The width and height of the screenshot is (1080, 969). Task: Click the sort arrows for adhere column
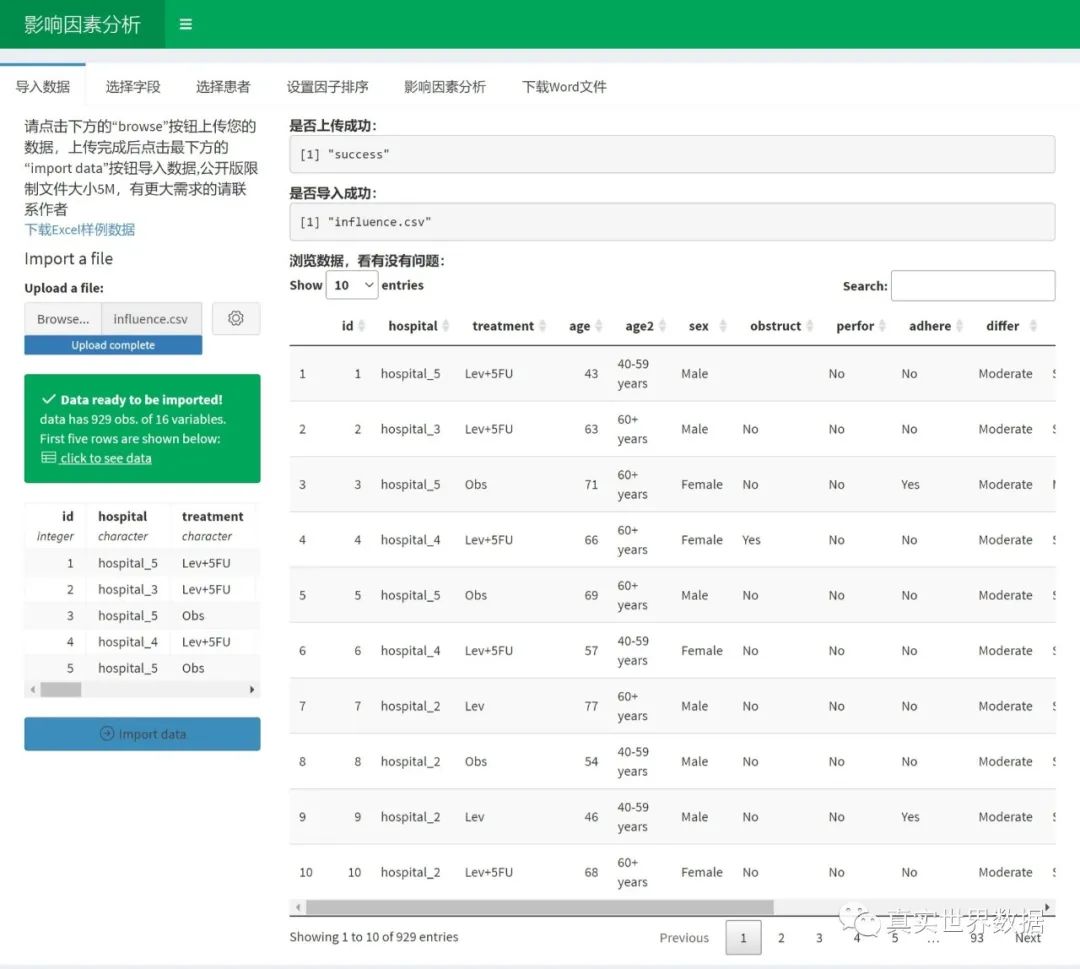pyautogui.click(x=959, y=326)
